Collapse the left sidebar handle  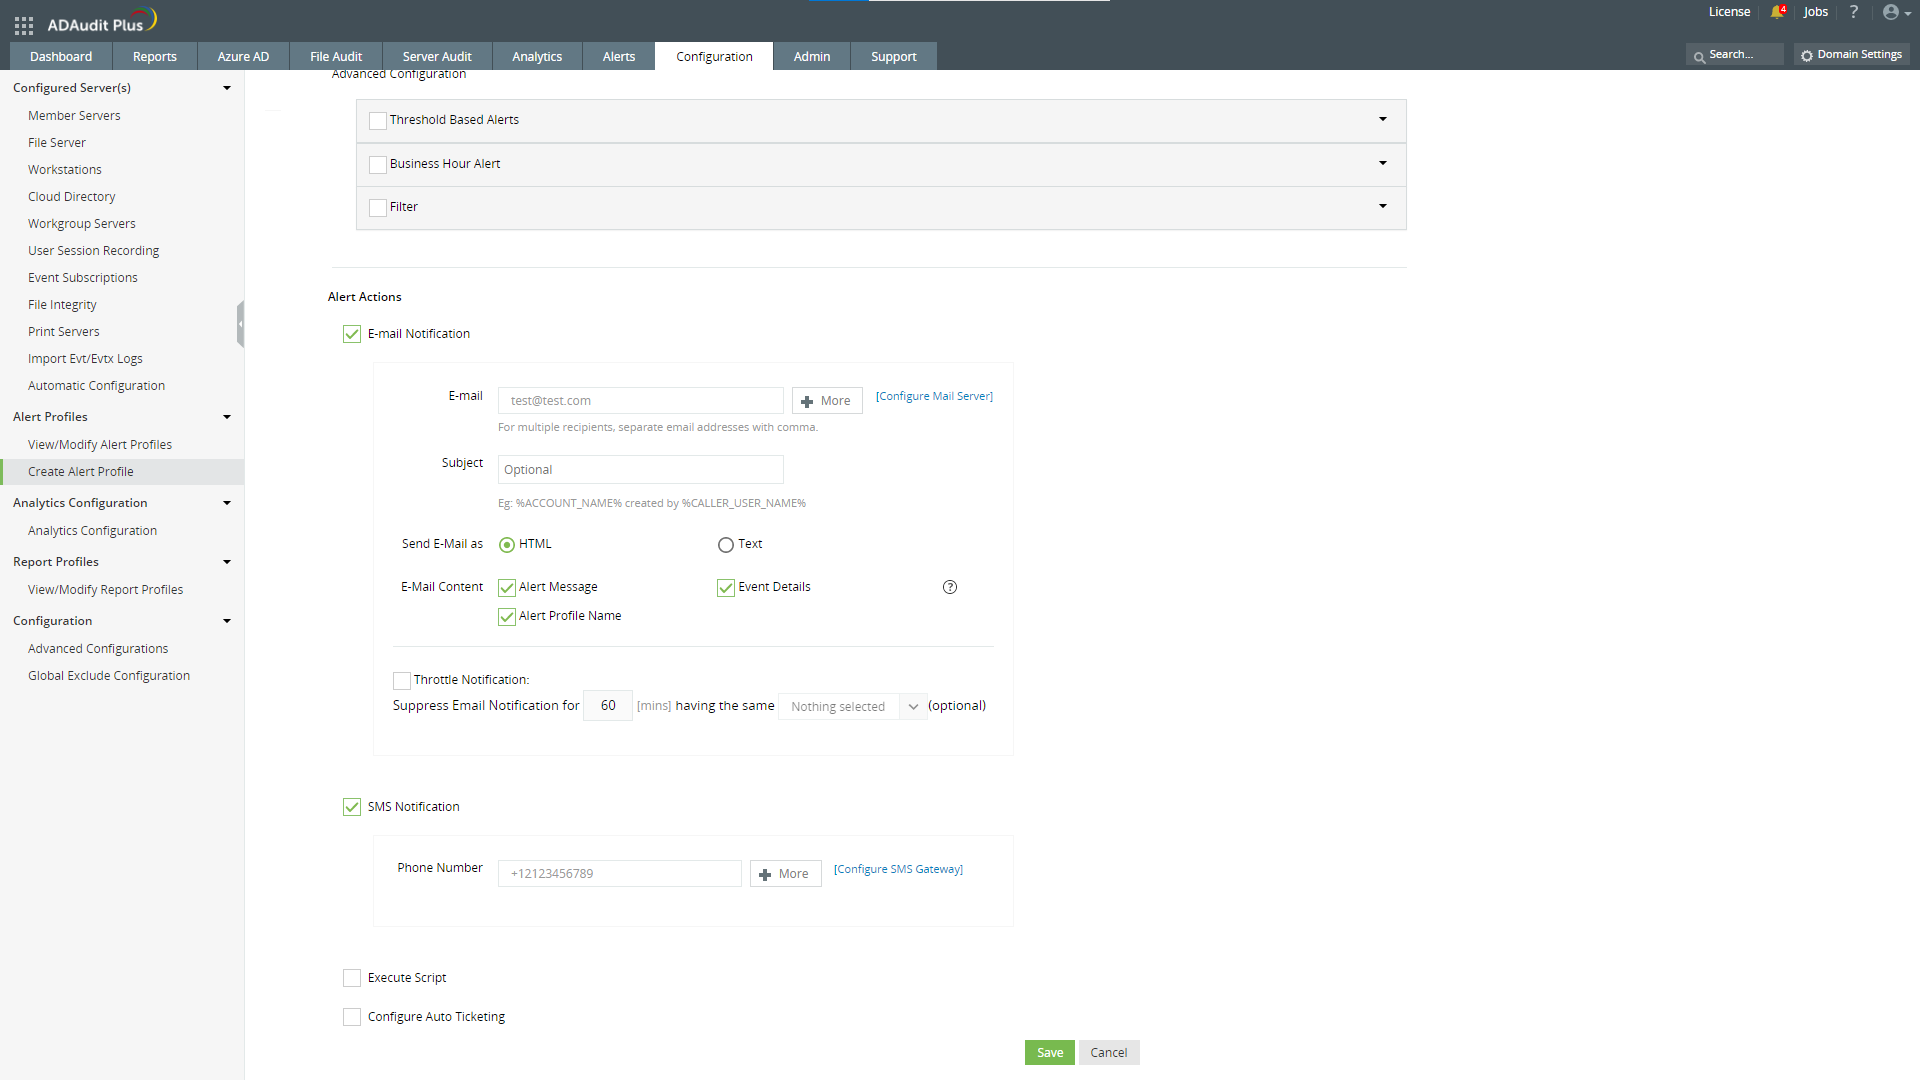click(240, 324)
